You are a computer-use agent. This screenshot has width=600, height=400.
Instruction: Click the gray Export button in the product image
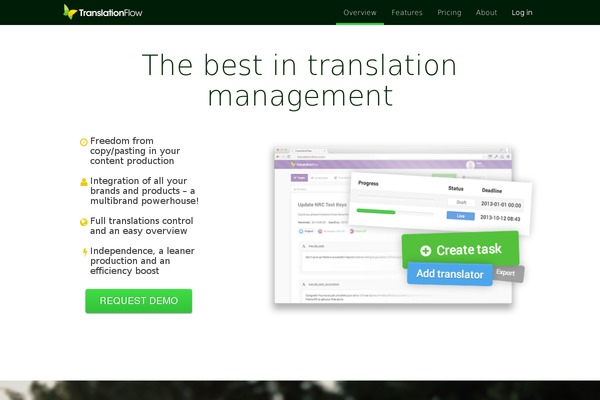point(507,274)
